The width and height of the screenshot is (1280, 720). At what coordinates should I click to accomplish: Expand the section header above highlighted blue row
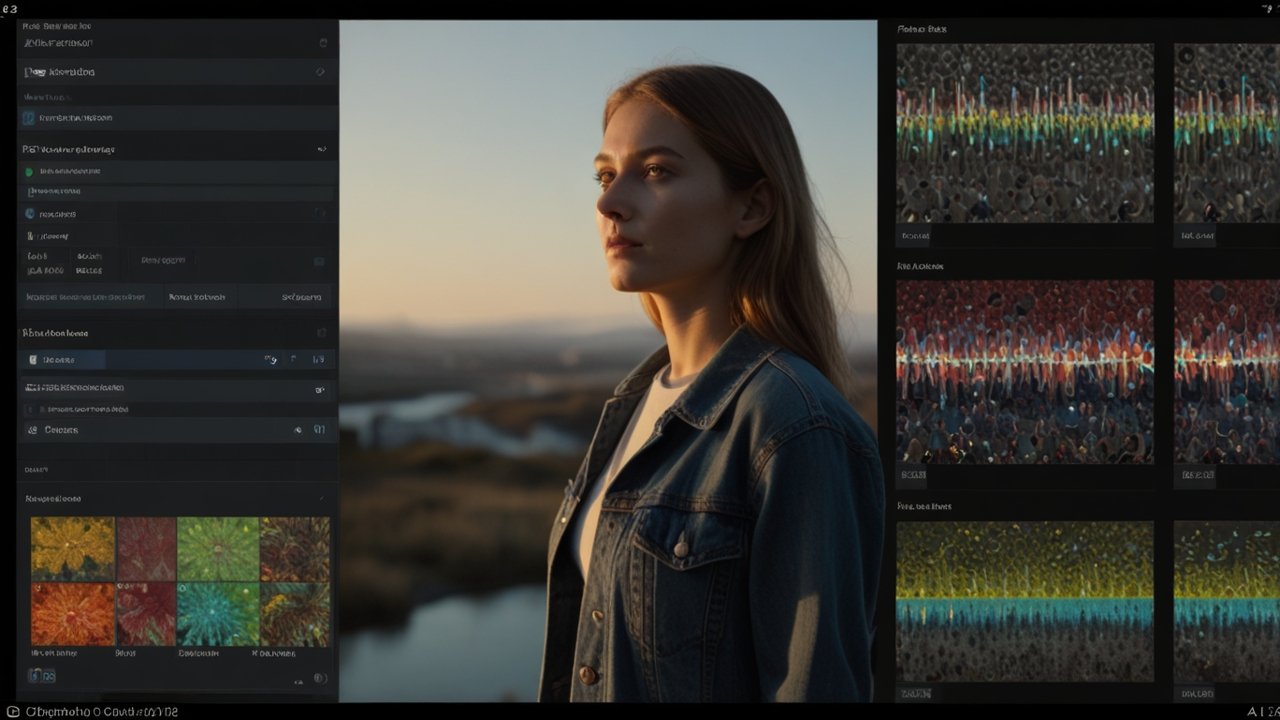click(x=321, y=333)
